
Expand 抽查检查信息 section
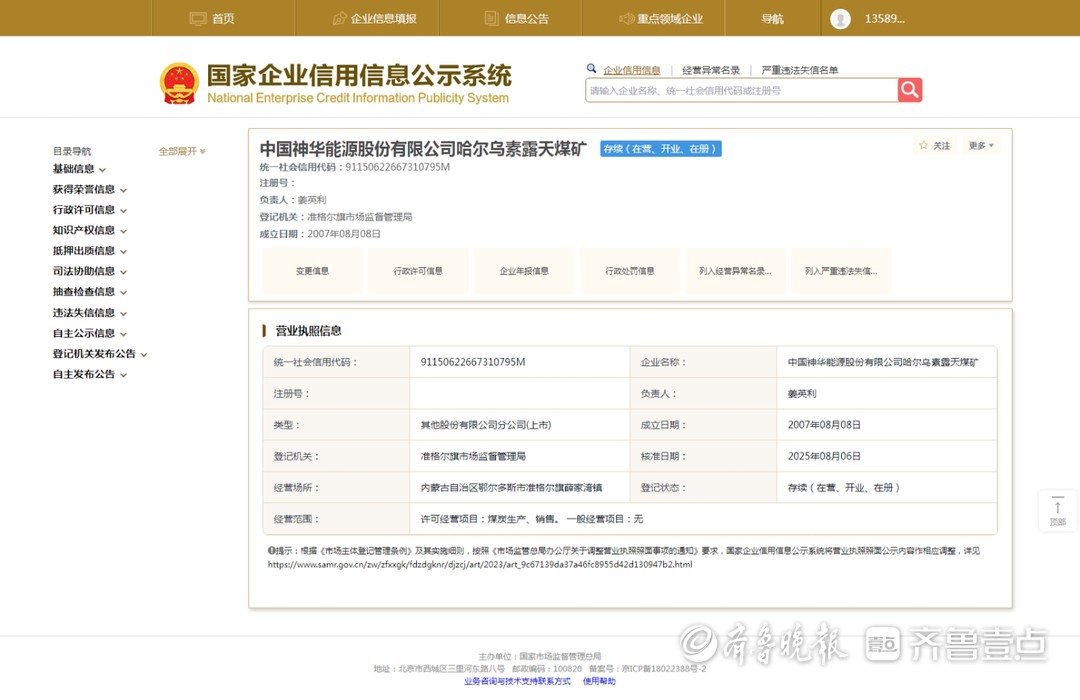tap(90, 292)
